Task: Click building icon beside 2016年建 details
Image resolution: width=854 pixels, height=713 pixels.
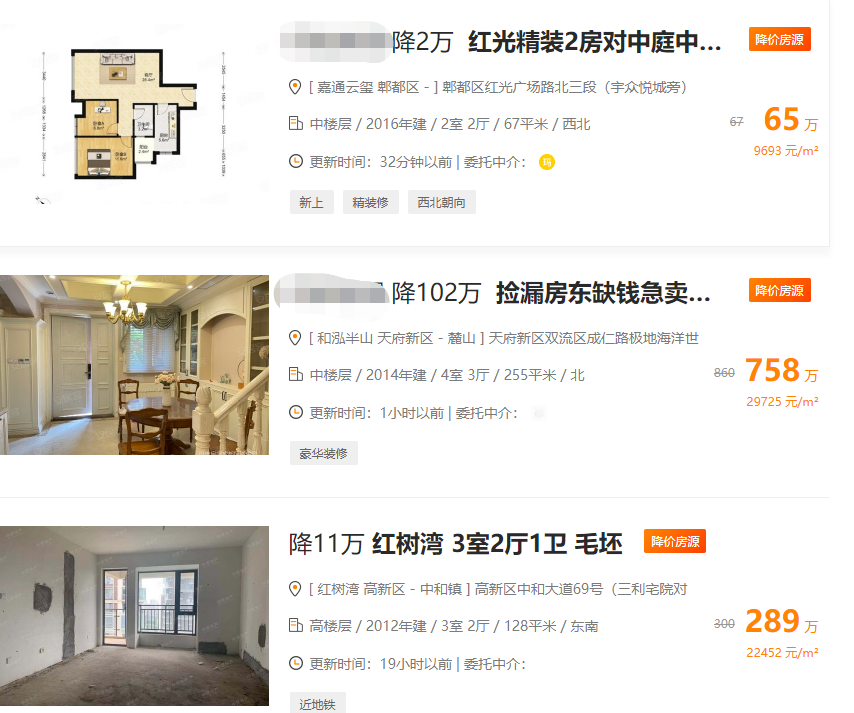Action: [x=295, y=123]
